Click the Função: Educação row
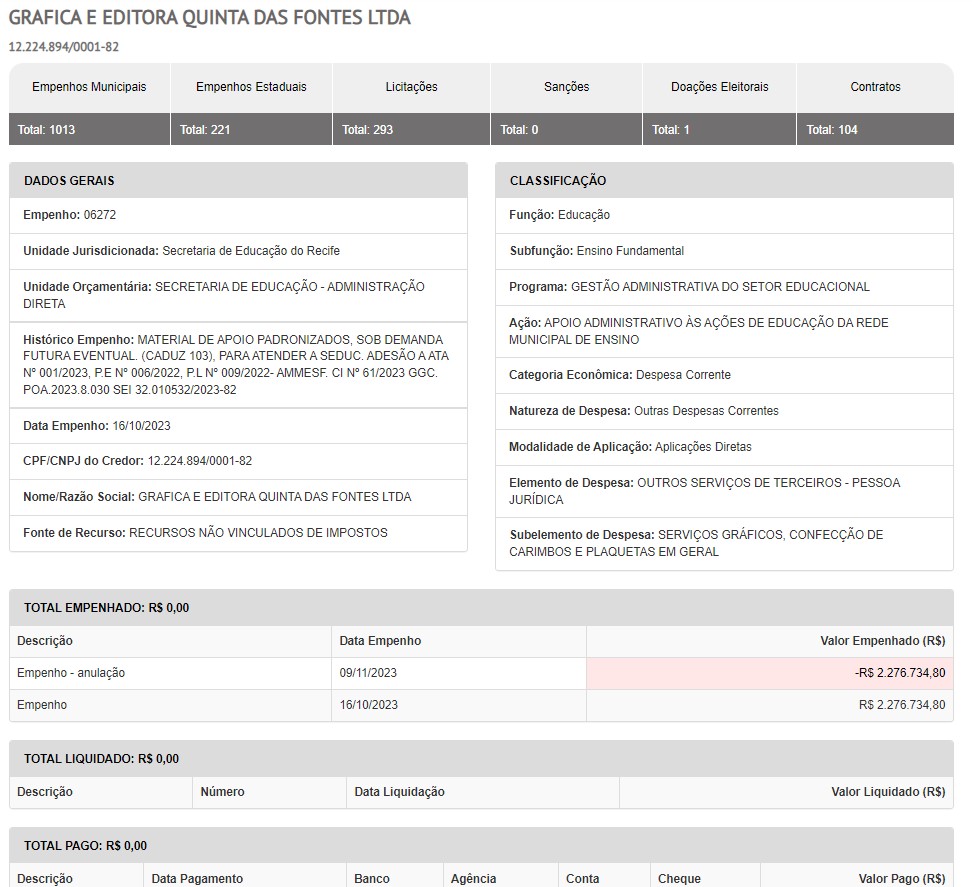 [724, 215]
